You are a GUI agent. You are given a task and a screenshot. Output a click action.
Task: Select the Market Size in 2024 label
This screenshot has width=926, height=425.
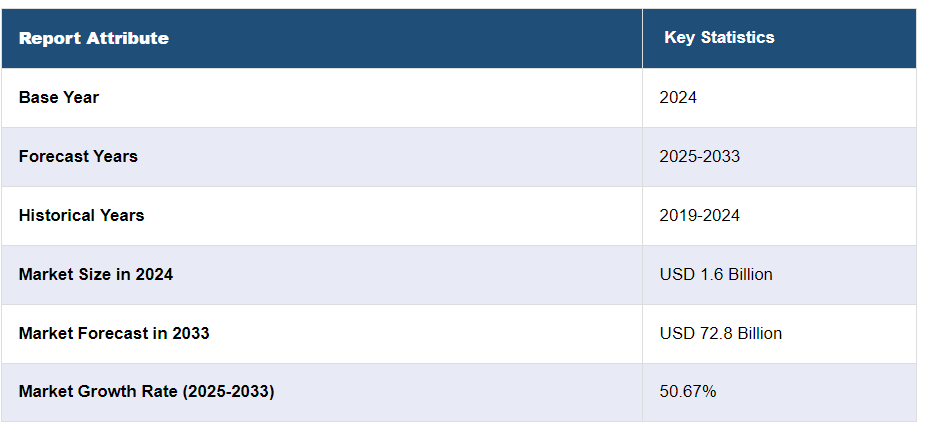pos(95,274)
